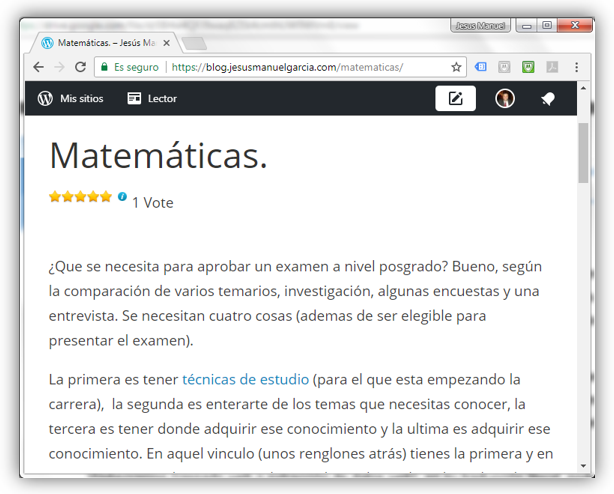Click the Lector reader icon
Screen dimensions: 614x494
(134, 98)
